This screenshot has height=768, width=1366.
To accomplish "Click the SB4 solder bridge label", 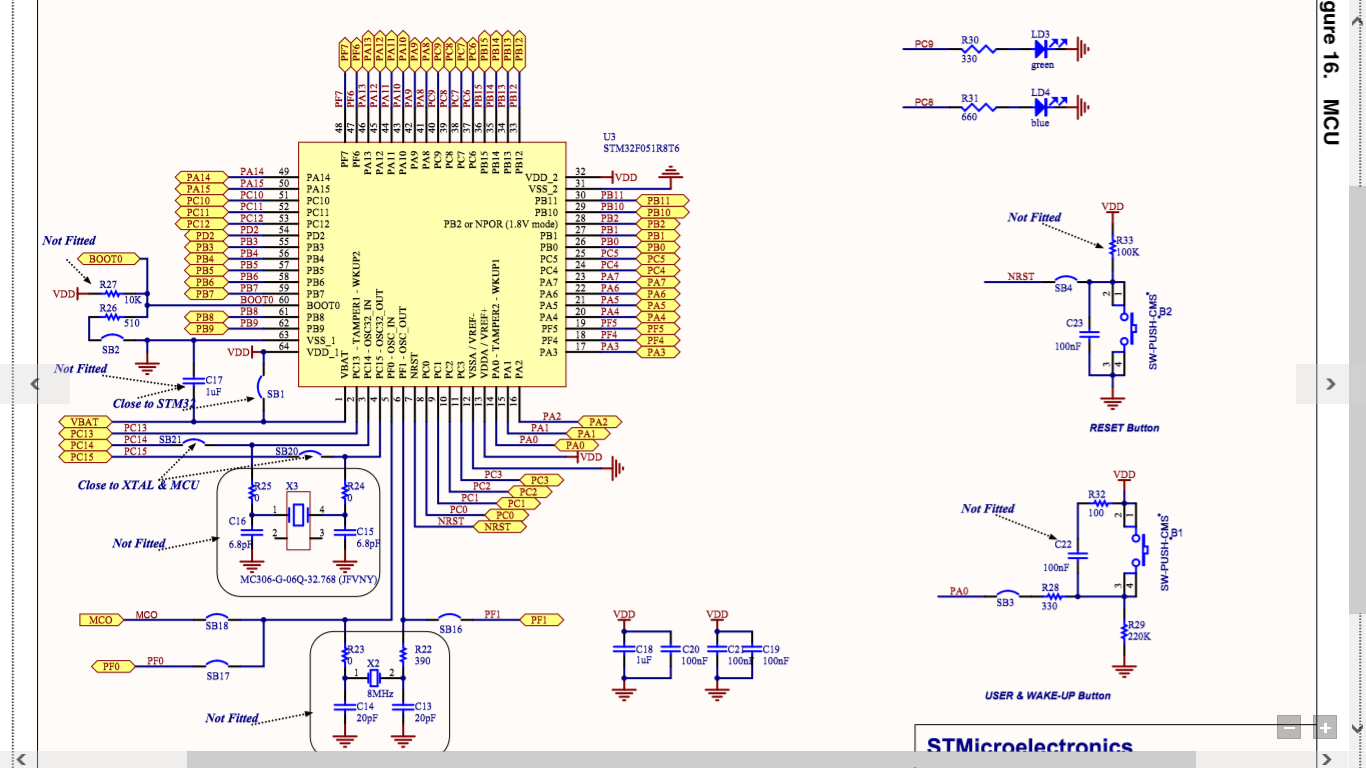I will 1063,288.
